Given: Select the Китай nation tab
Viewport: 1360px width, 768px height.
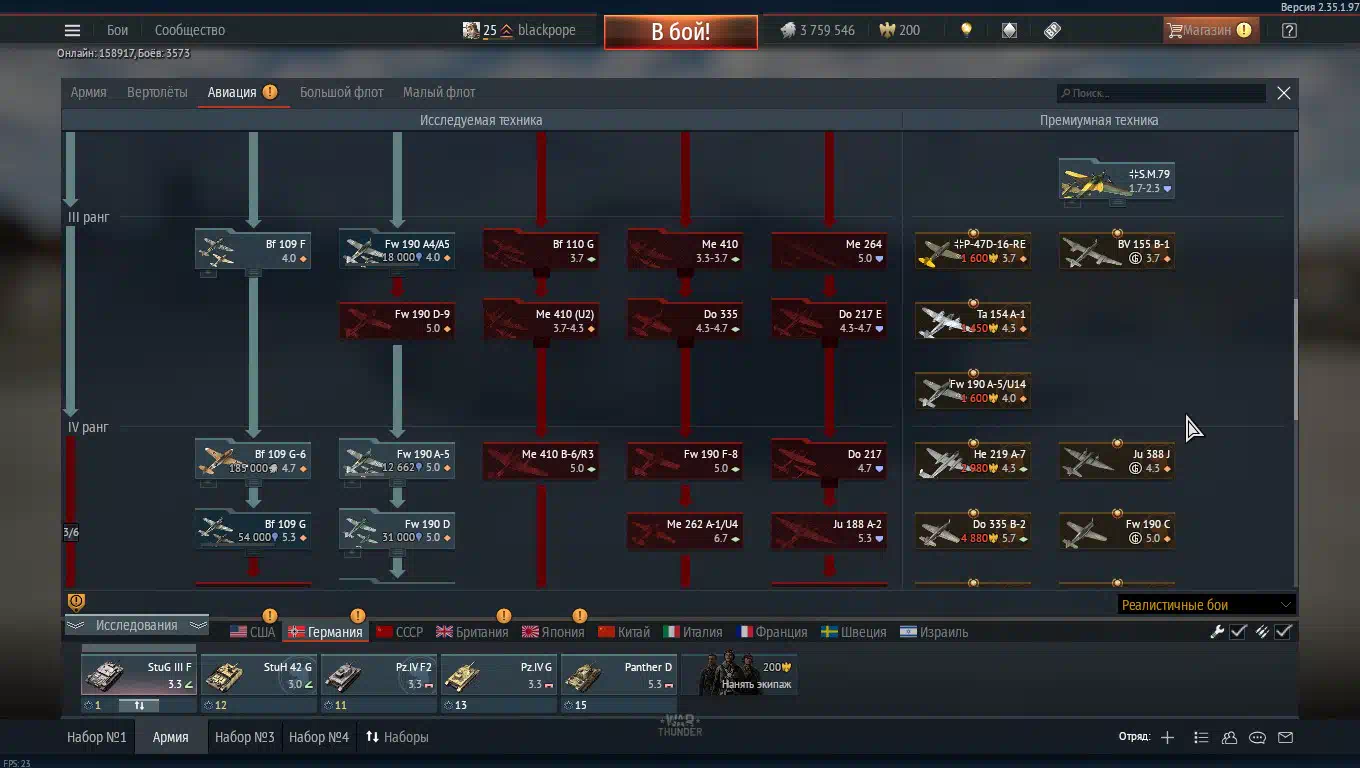Looking at the screenshot, I should click(624, 632).
